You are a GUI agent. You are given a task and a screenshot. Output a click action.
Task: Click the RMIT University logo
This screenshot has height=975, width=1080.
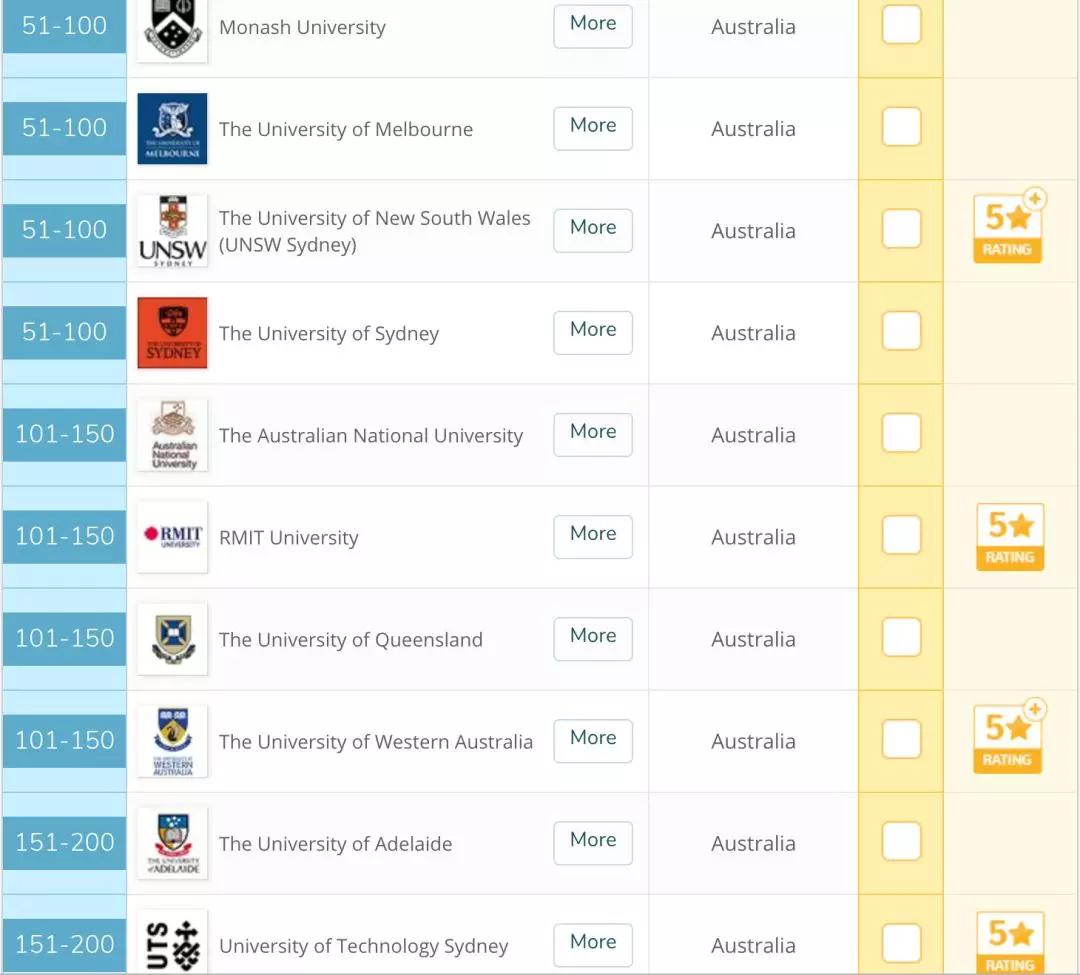[172, 537]
